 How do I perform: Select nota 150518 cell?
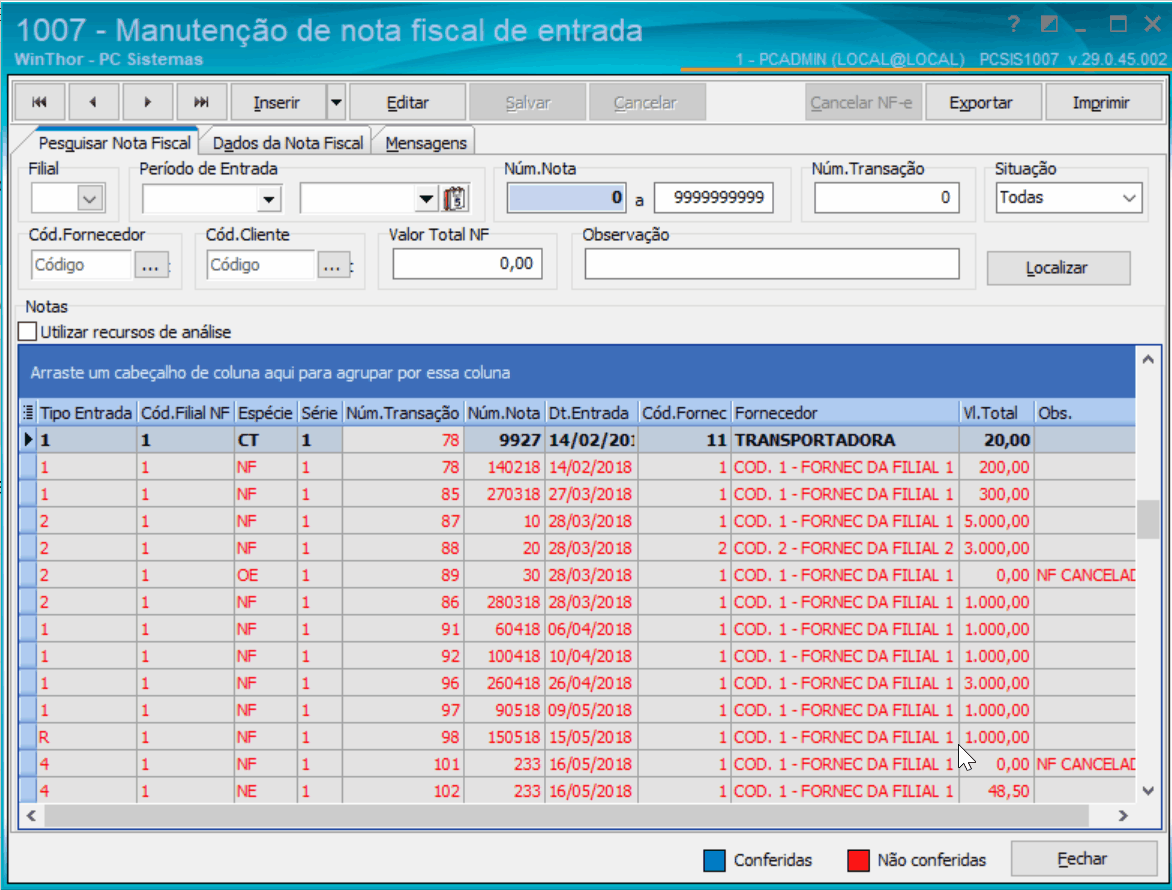tap(505, 737)
